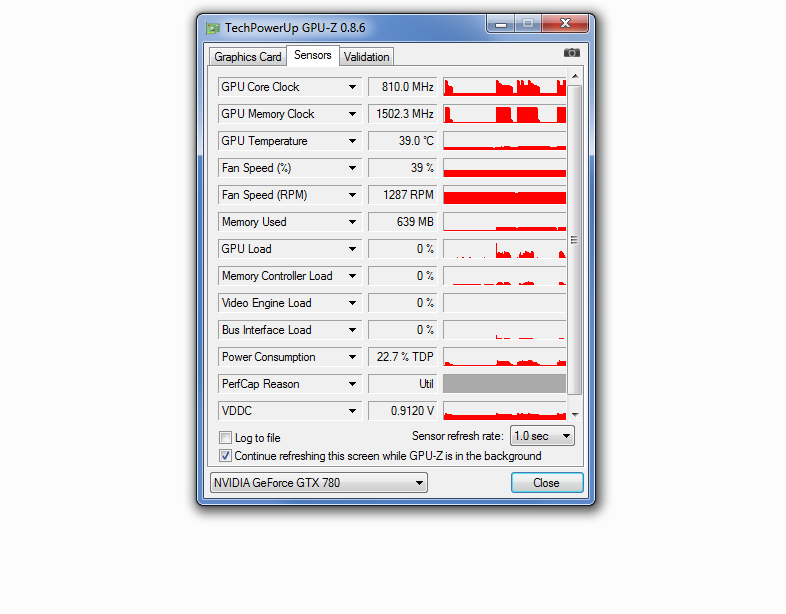The width and height of the screenshot is (786, 614).
Task: Close the GPU-Z window with X
Action: tap(565, 24)
